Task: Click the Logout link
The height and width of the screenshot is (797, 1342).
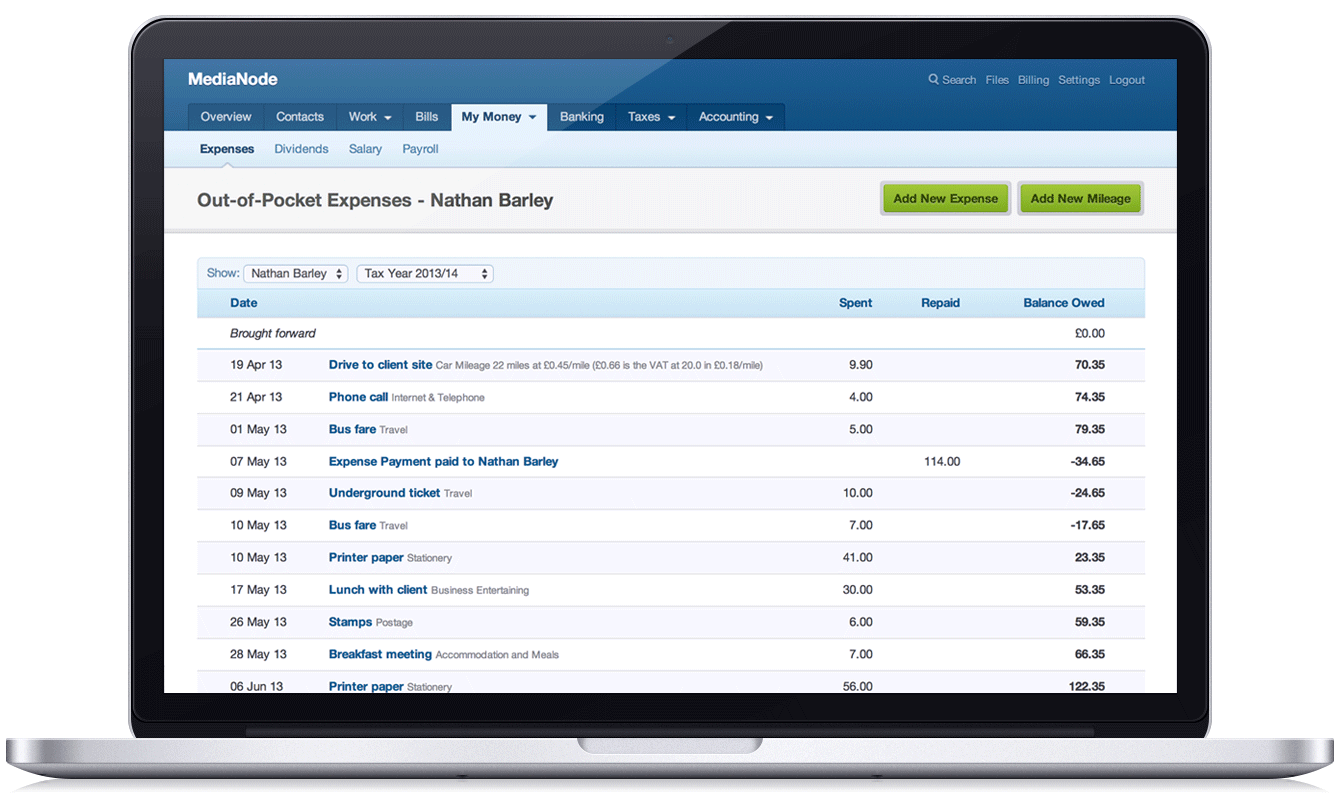Action: pyautogui.click(x=1126, y=80)
